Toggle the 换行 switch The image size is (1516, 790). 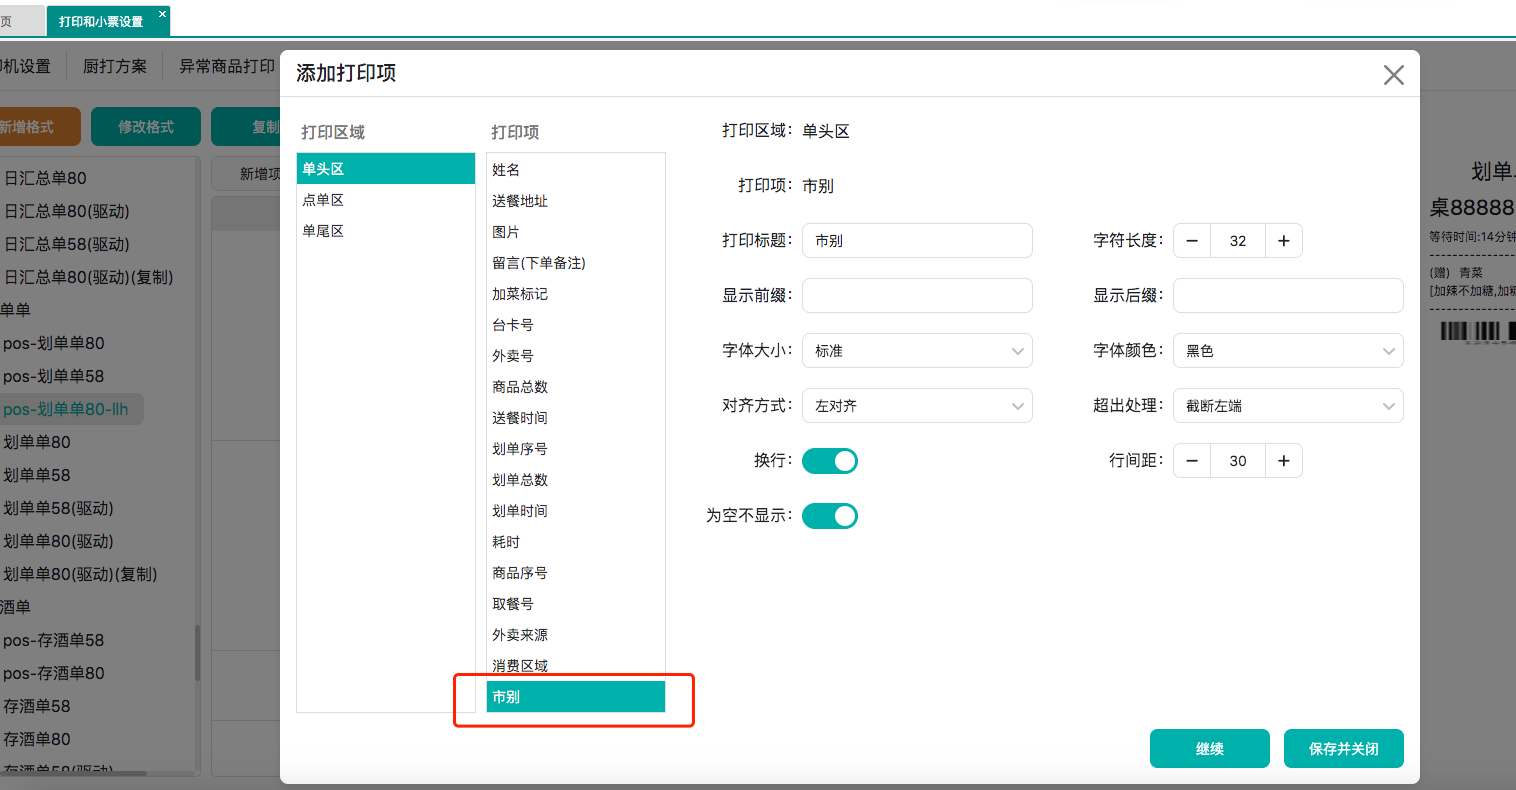(830, 461)
